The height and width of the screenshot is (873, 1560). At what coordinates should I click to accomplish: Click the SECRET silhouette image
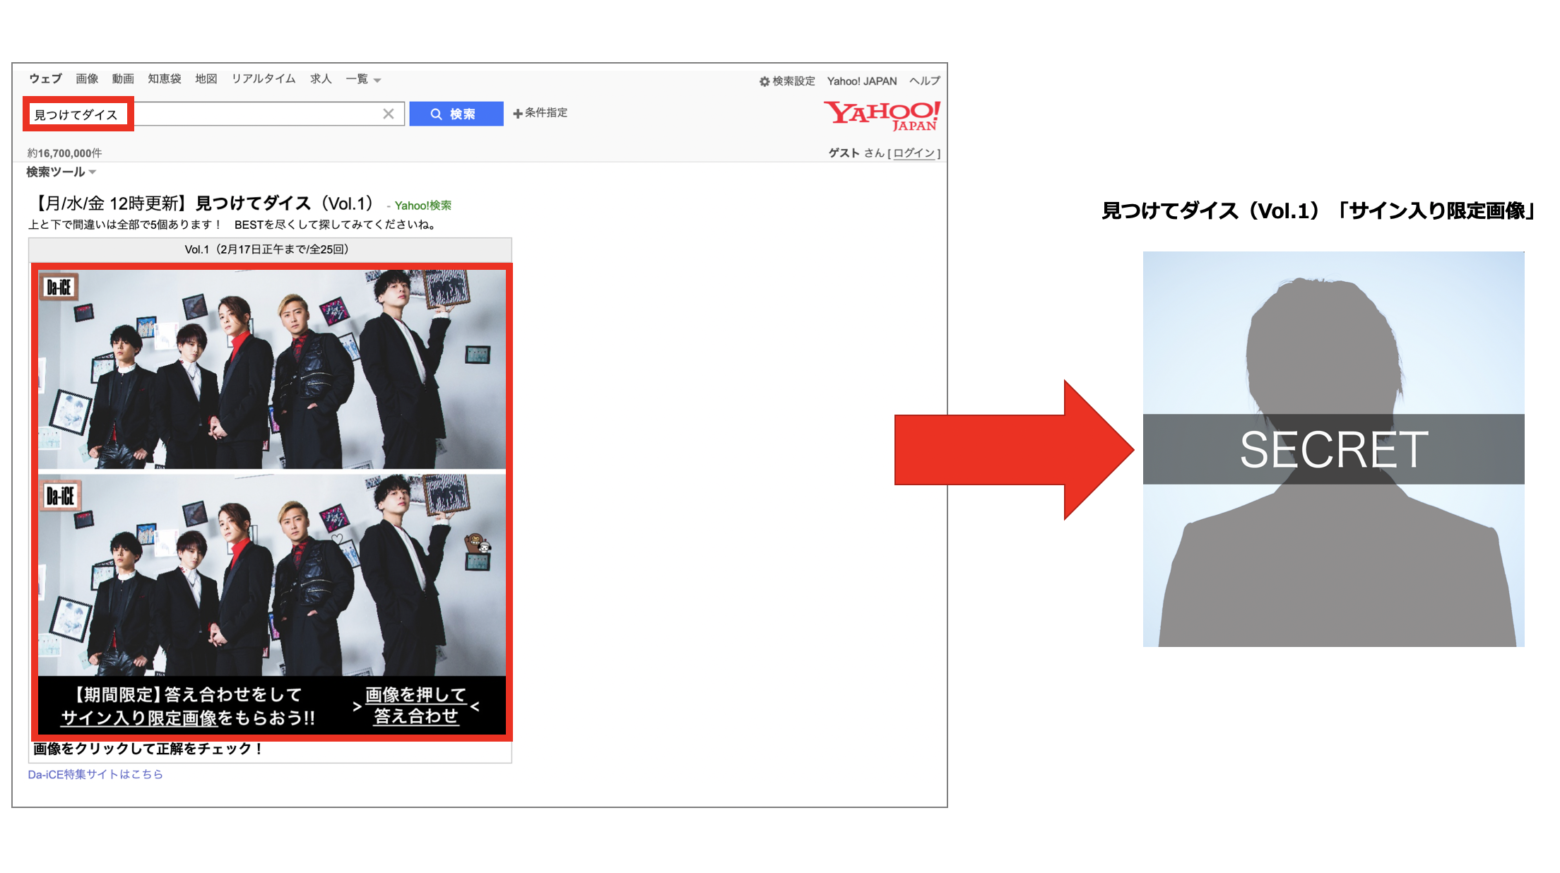click(x=1333, y=449)
